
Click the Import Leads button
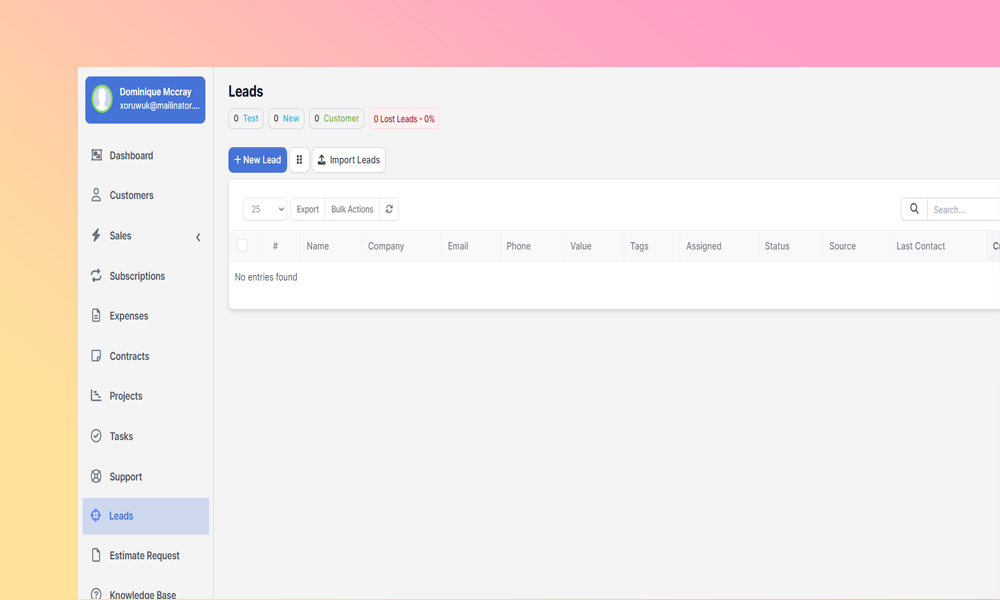tap(348, 159)
